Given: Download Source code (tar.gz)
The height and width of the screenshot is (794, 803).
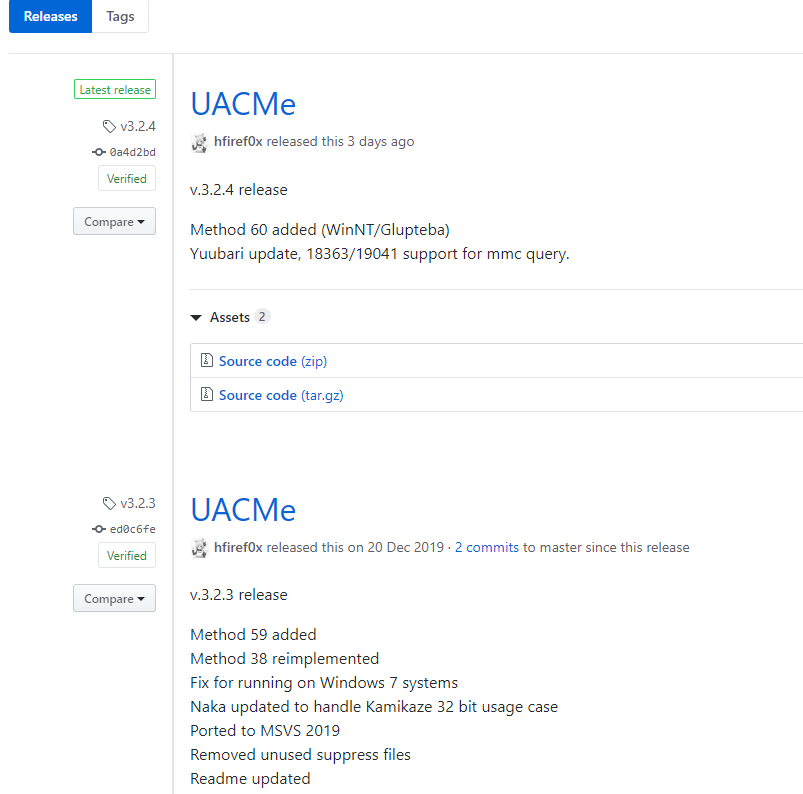Looking at the screenshot, I should (281, 395).
